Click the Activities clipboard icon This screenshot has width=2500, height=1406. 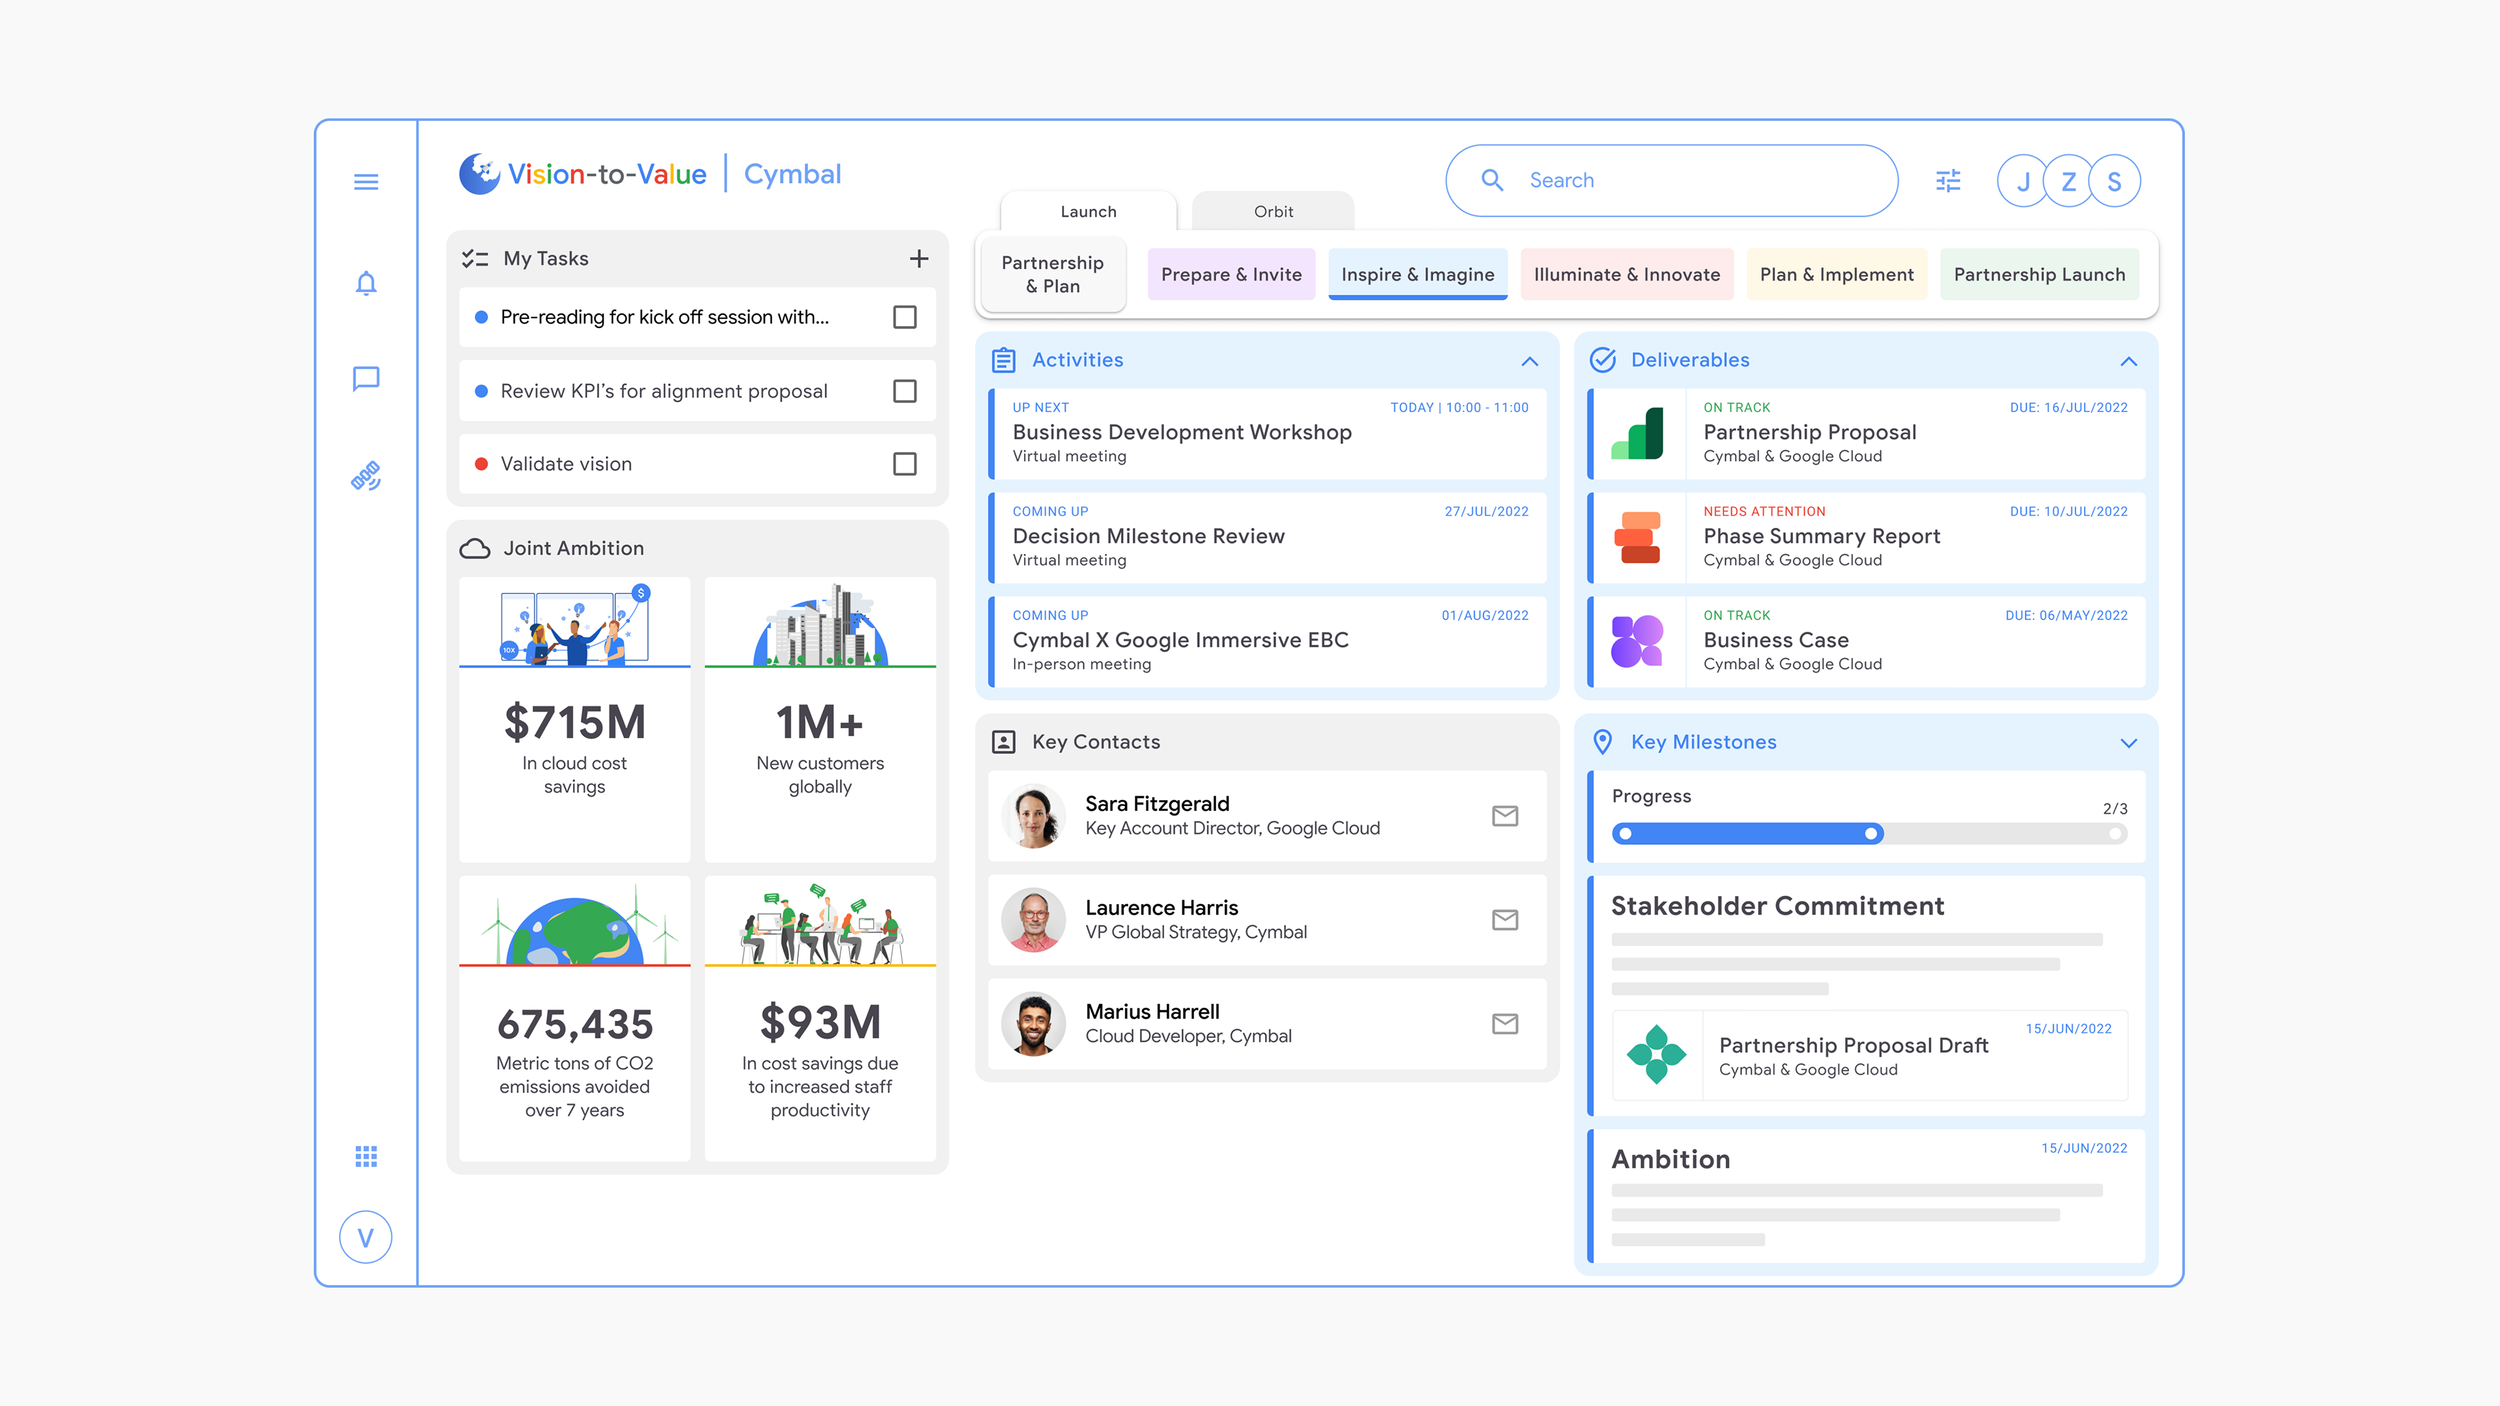(x=1004, y=360)
